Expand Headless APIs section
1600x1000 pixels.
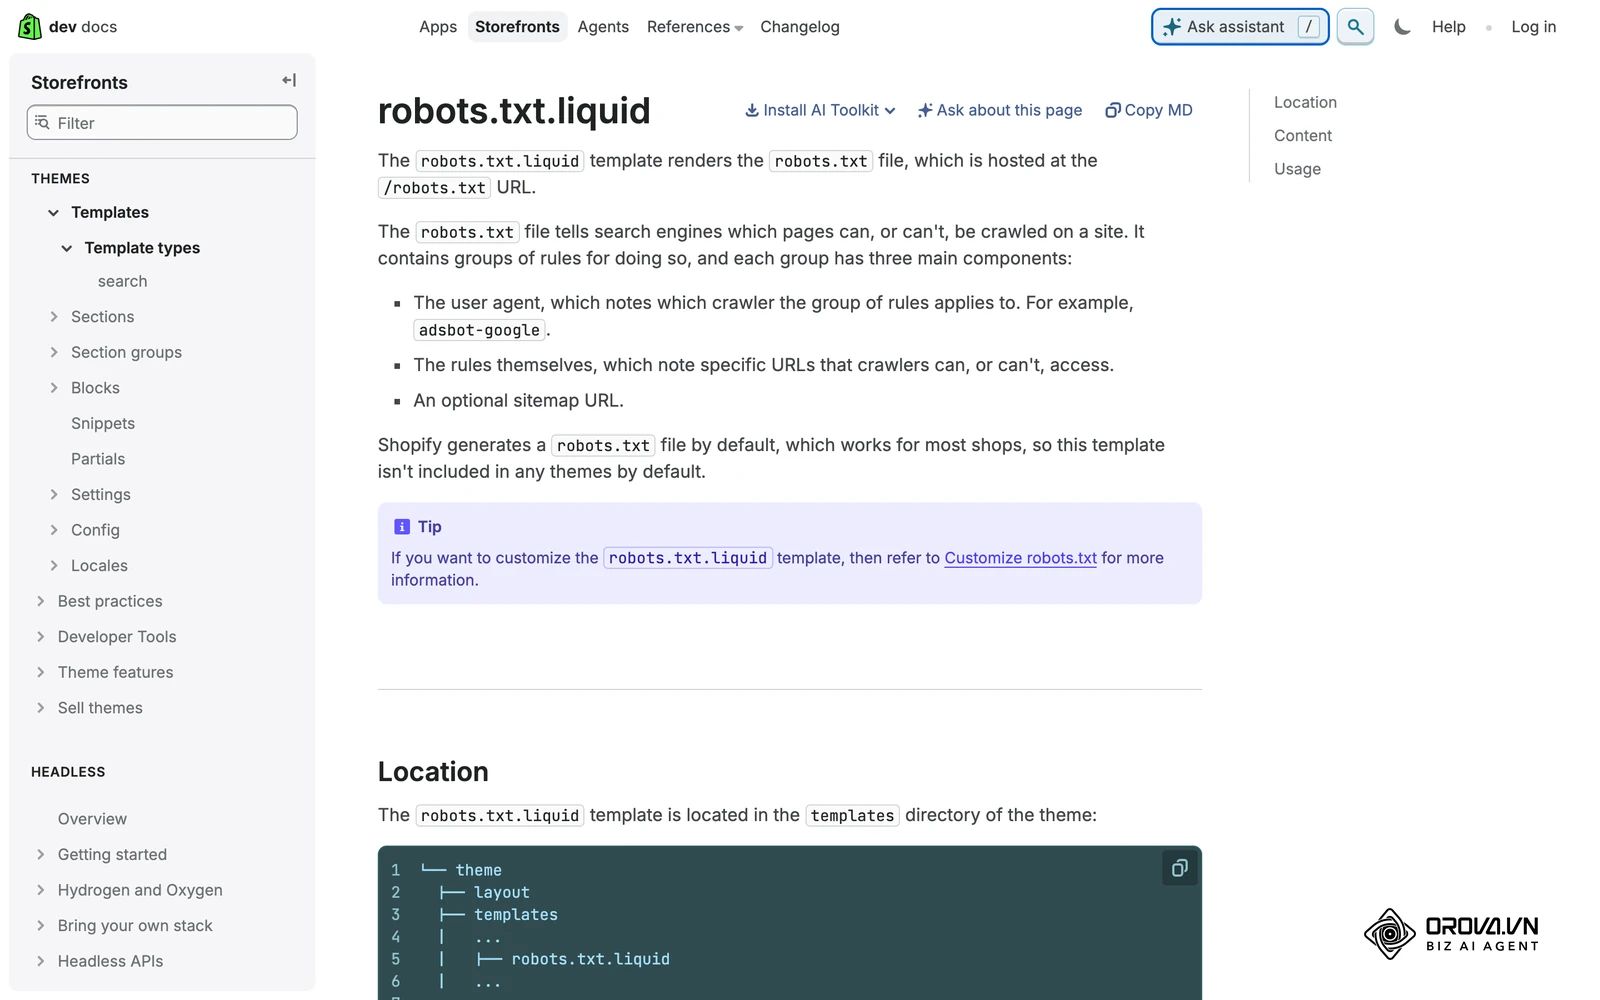41,961
